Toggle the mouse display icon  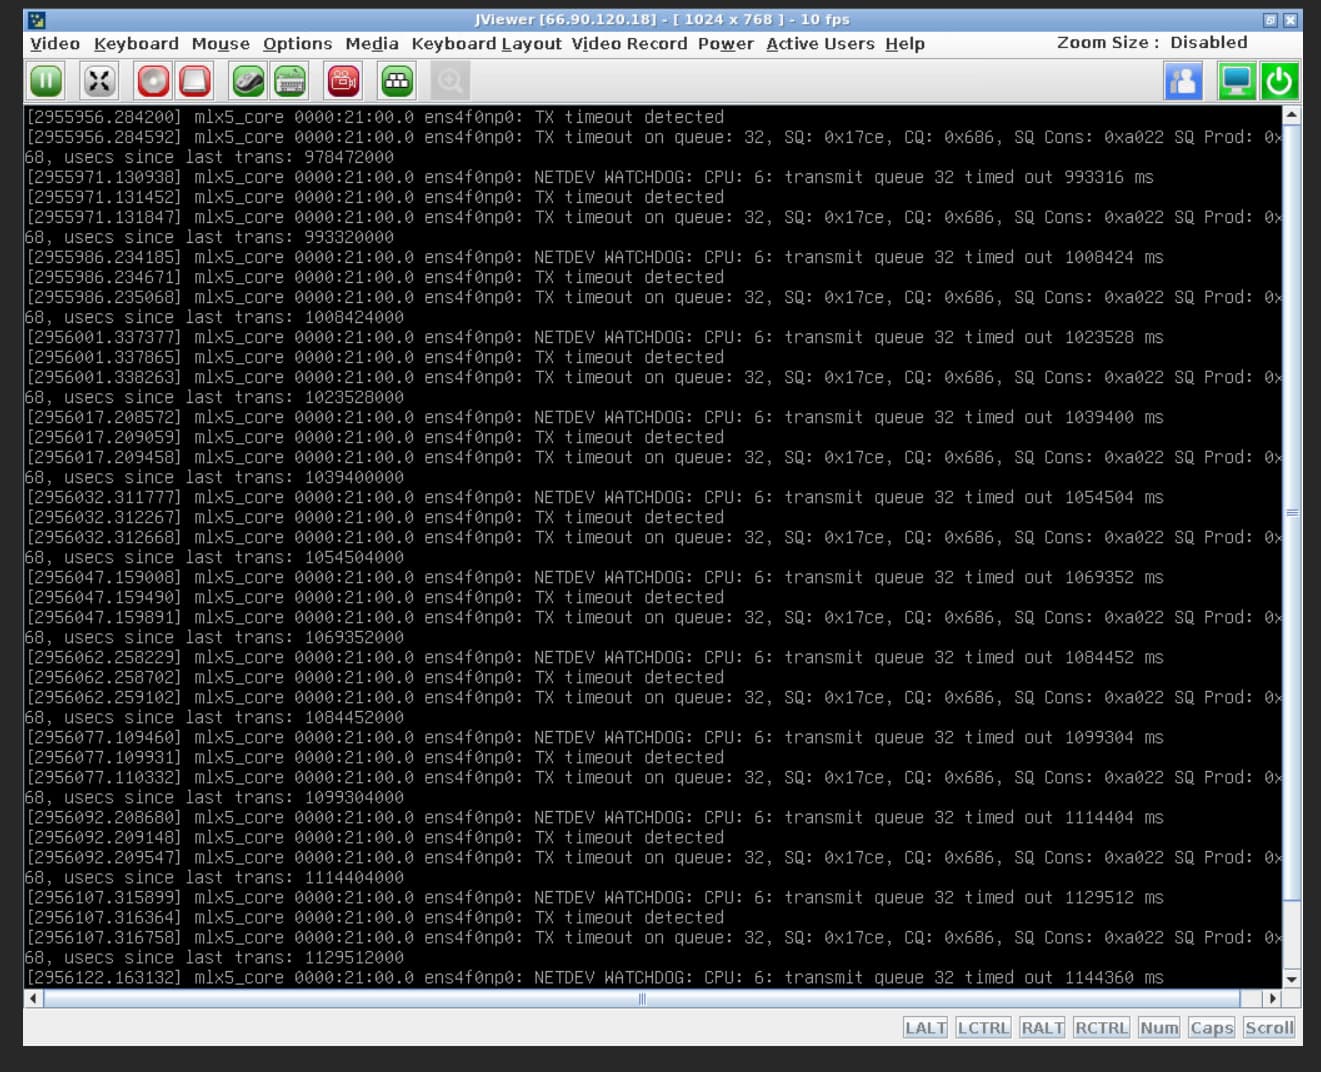(249, 81)
